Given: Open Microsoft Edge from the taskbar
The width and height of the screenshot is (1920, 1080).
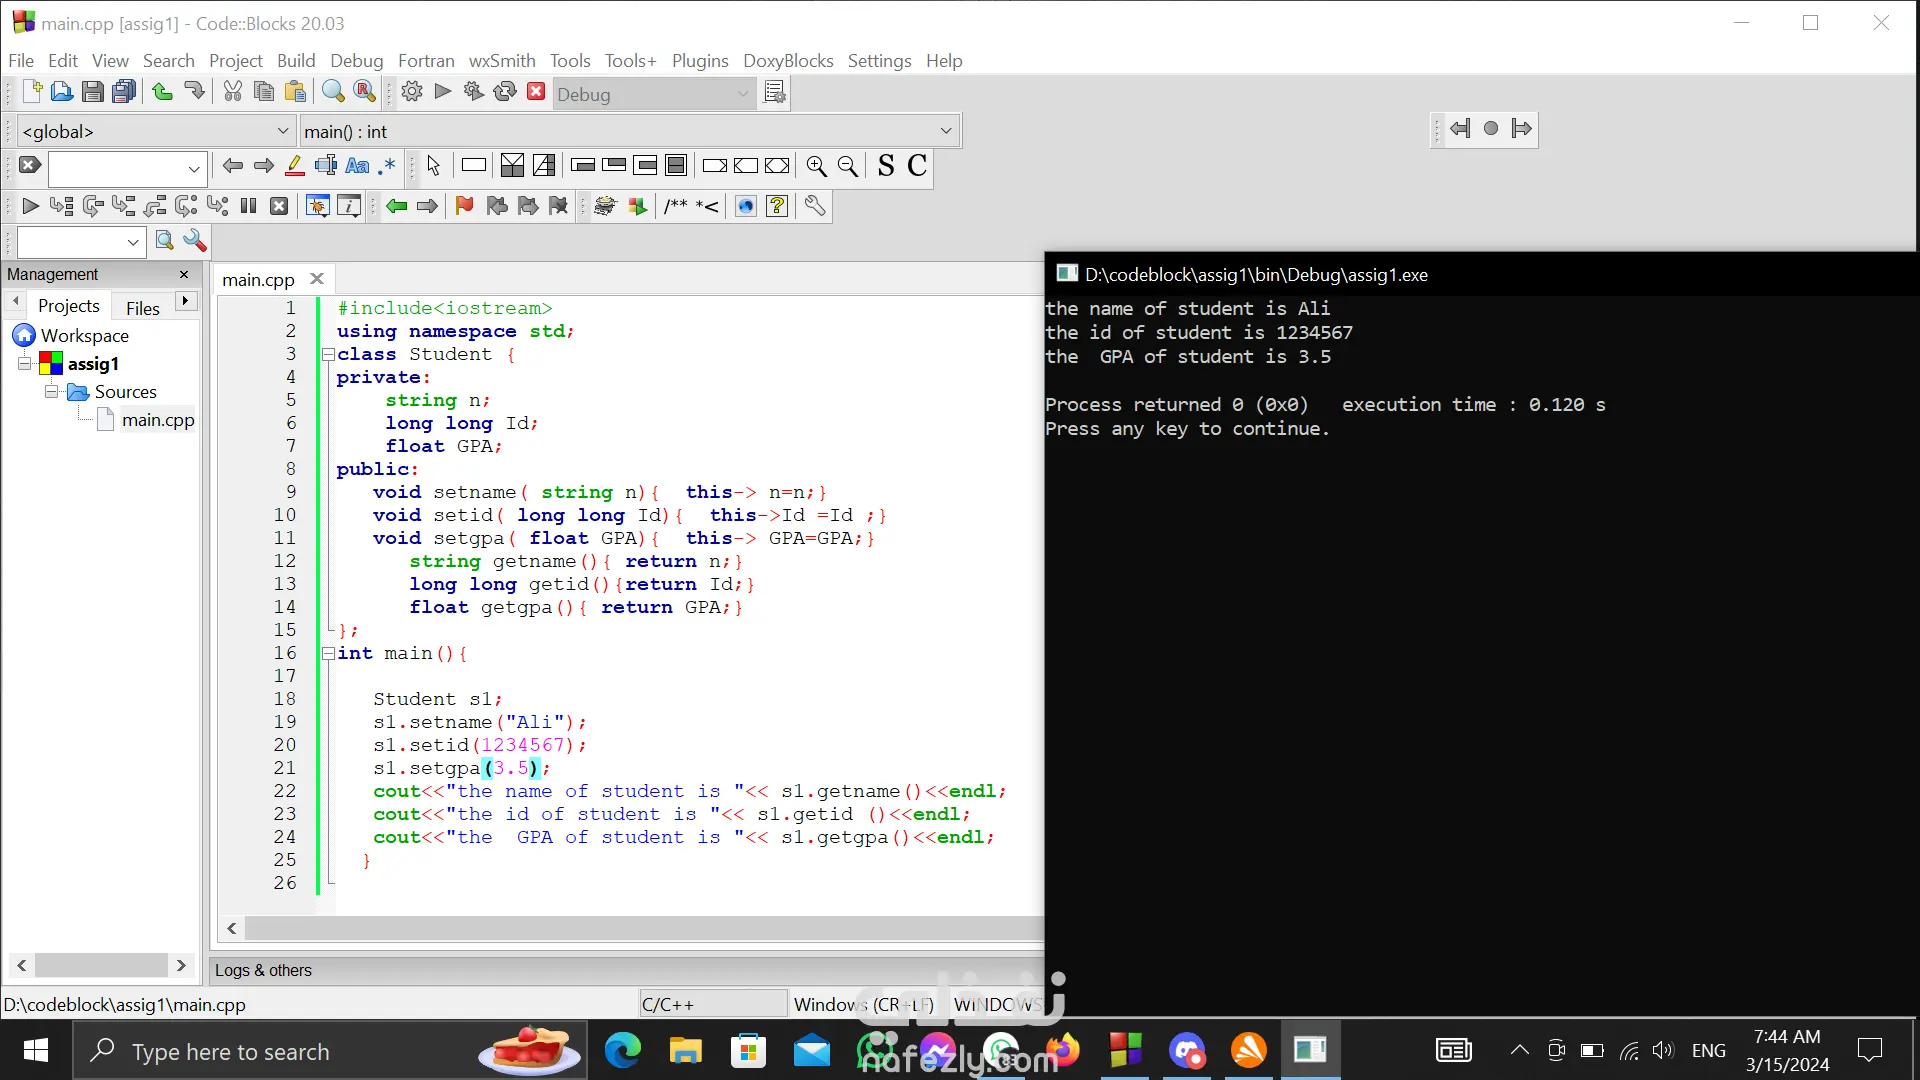Looking at the screenshot, I should pos(622,1051).
